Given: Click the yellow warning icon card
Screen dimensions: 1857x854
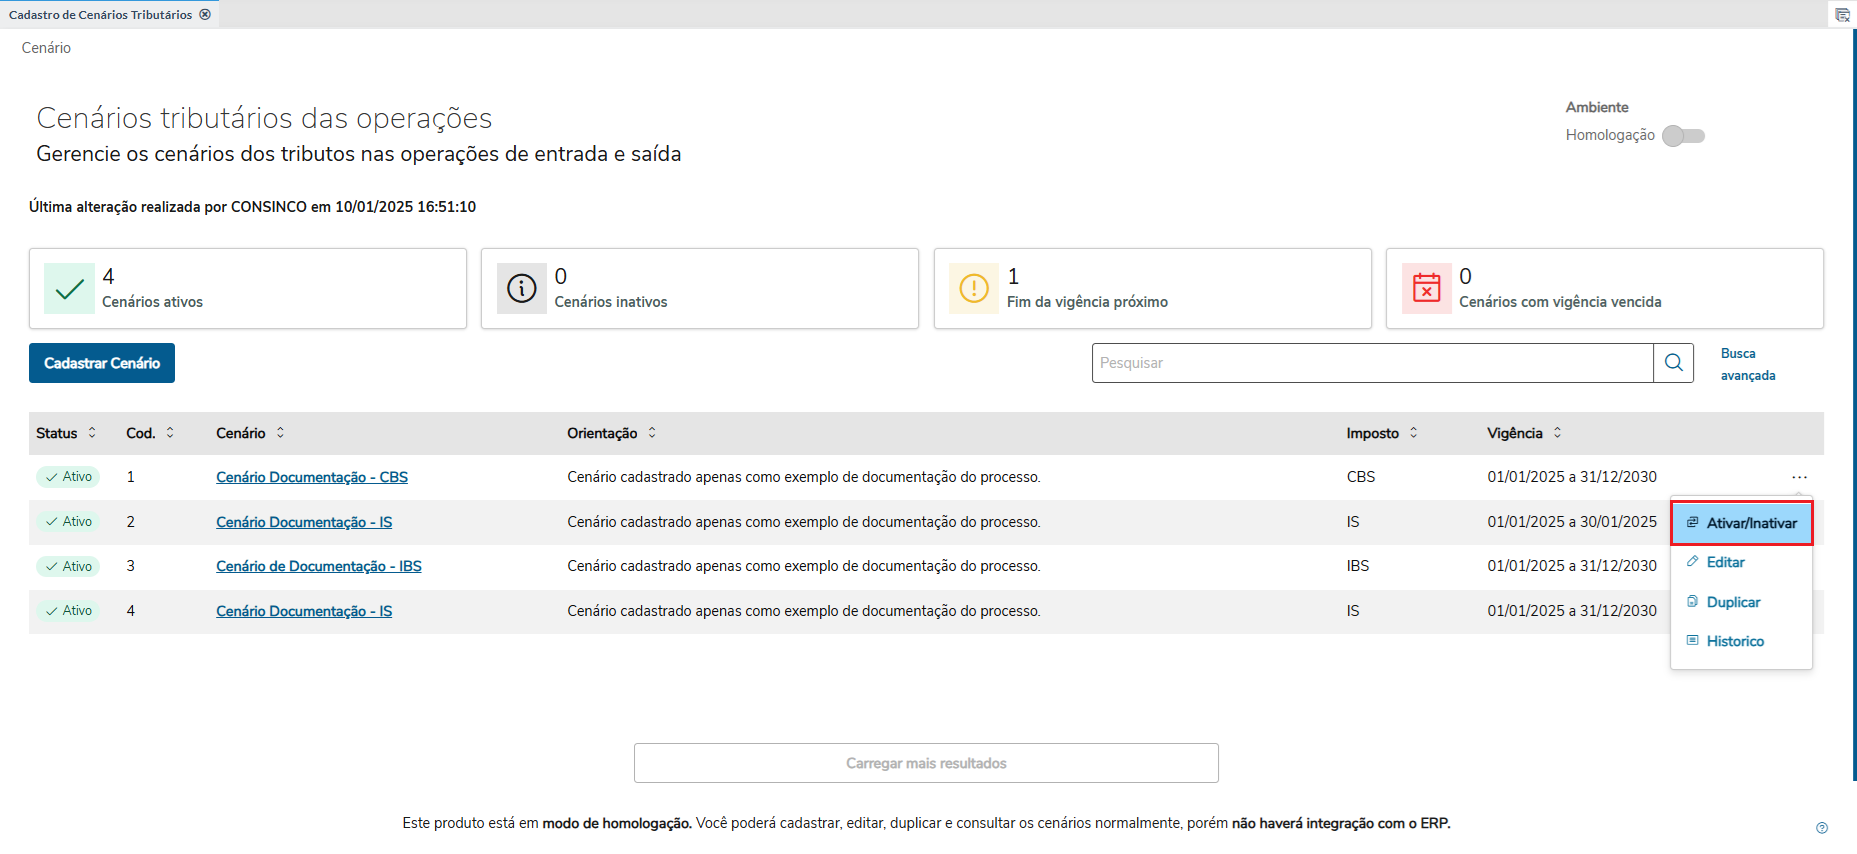Looking at the screenshot, I should pyautogui.click(x=973, y=289).
